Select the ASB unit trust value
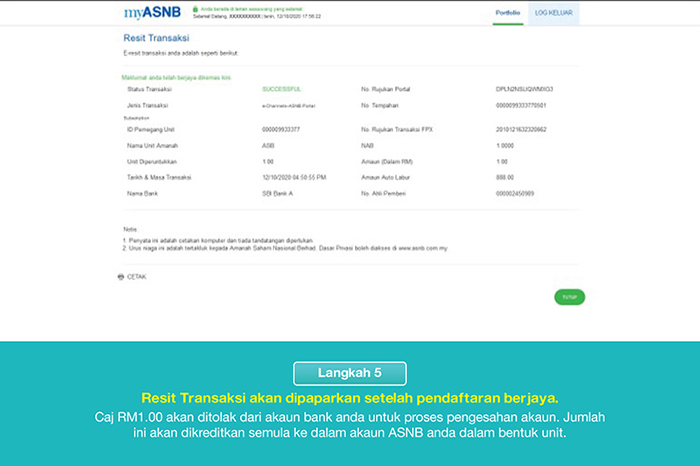This screenshot has height=466, width=700. click(268, 146)
